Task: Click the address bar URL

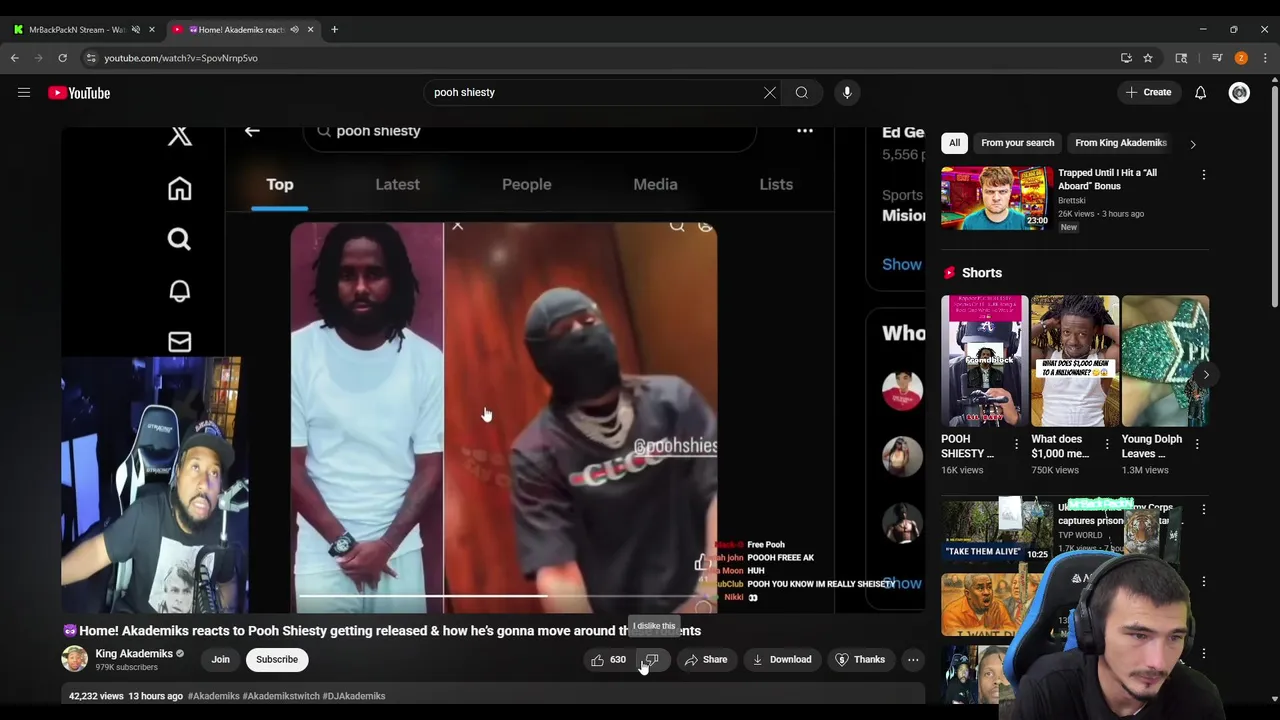Action: [181, 58]
